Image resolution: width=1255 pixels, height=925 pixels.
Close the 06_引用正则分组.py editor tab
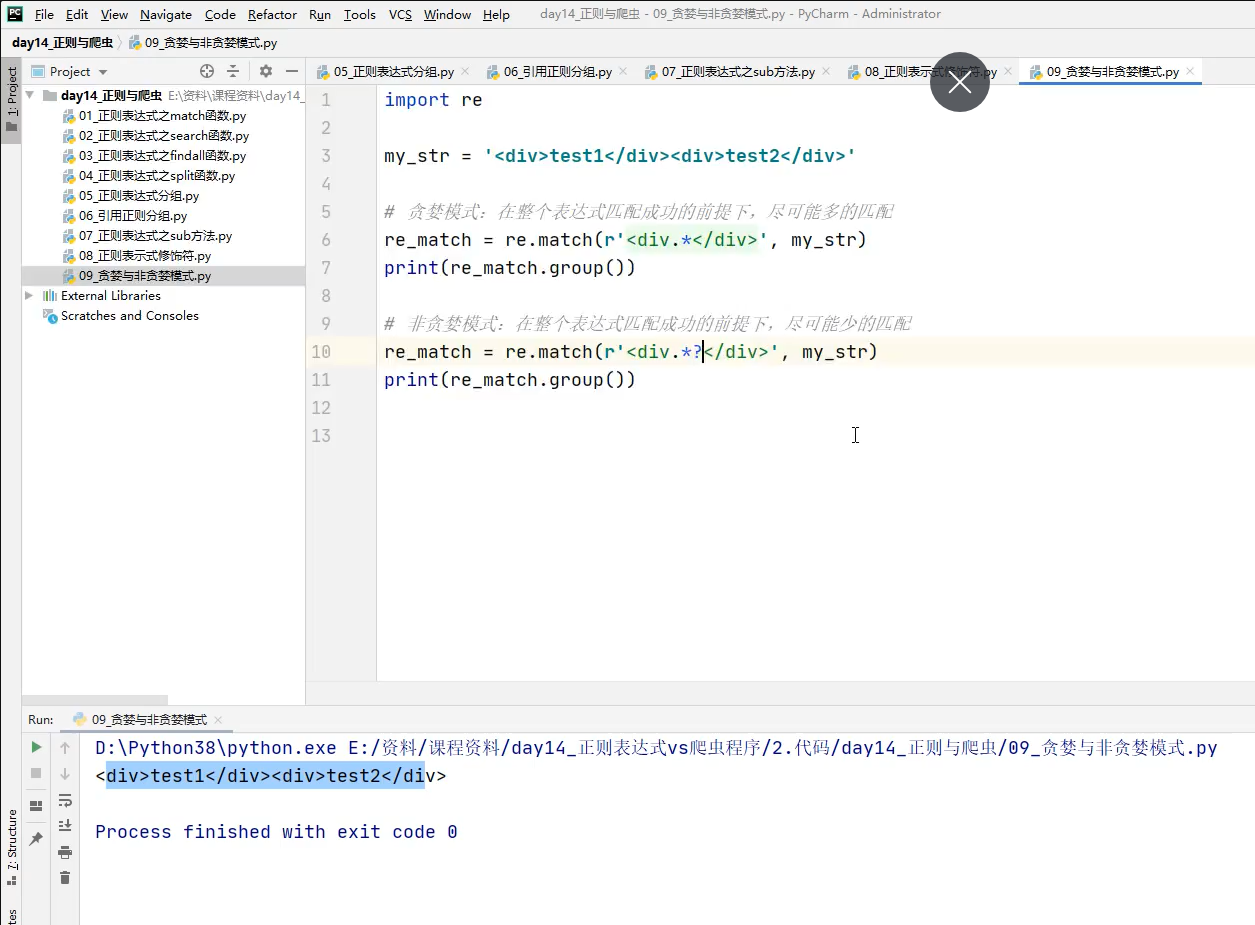click(623, 72)
